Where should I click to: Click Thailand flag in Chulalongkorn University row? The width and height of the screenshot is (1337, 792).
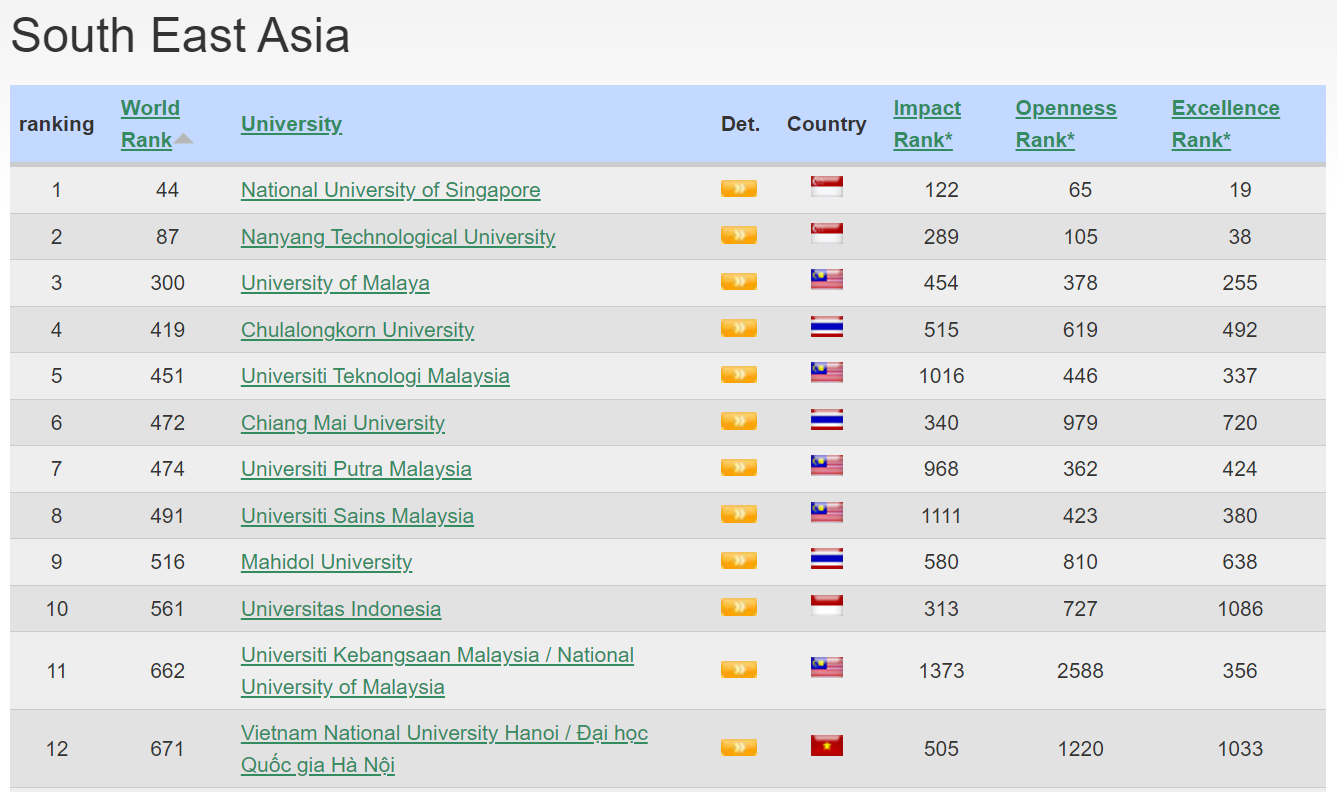pos(827,327)
